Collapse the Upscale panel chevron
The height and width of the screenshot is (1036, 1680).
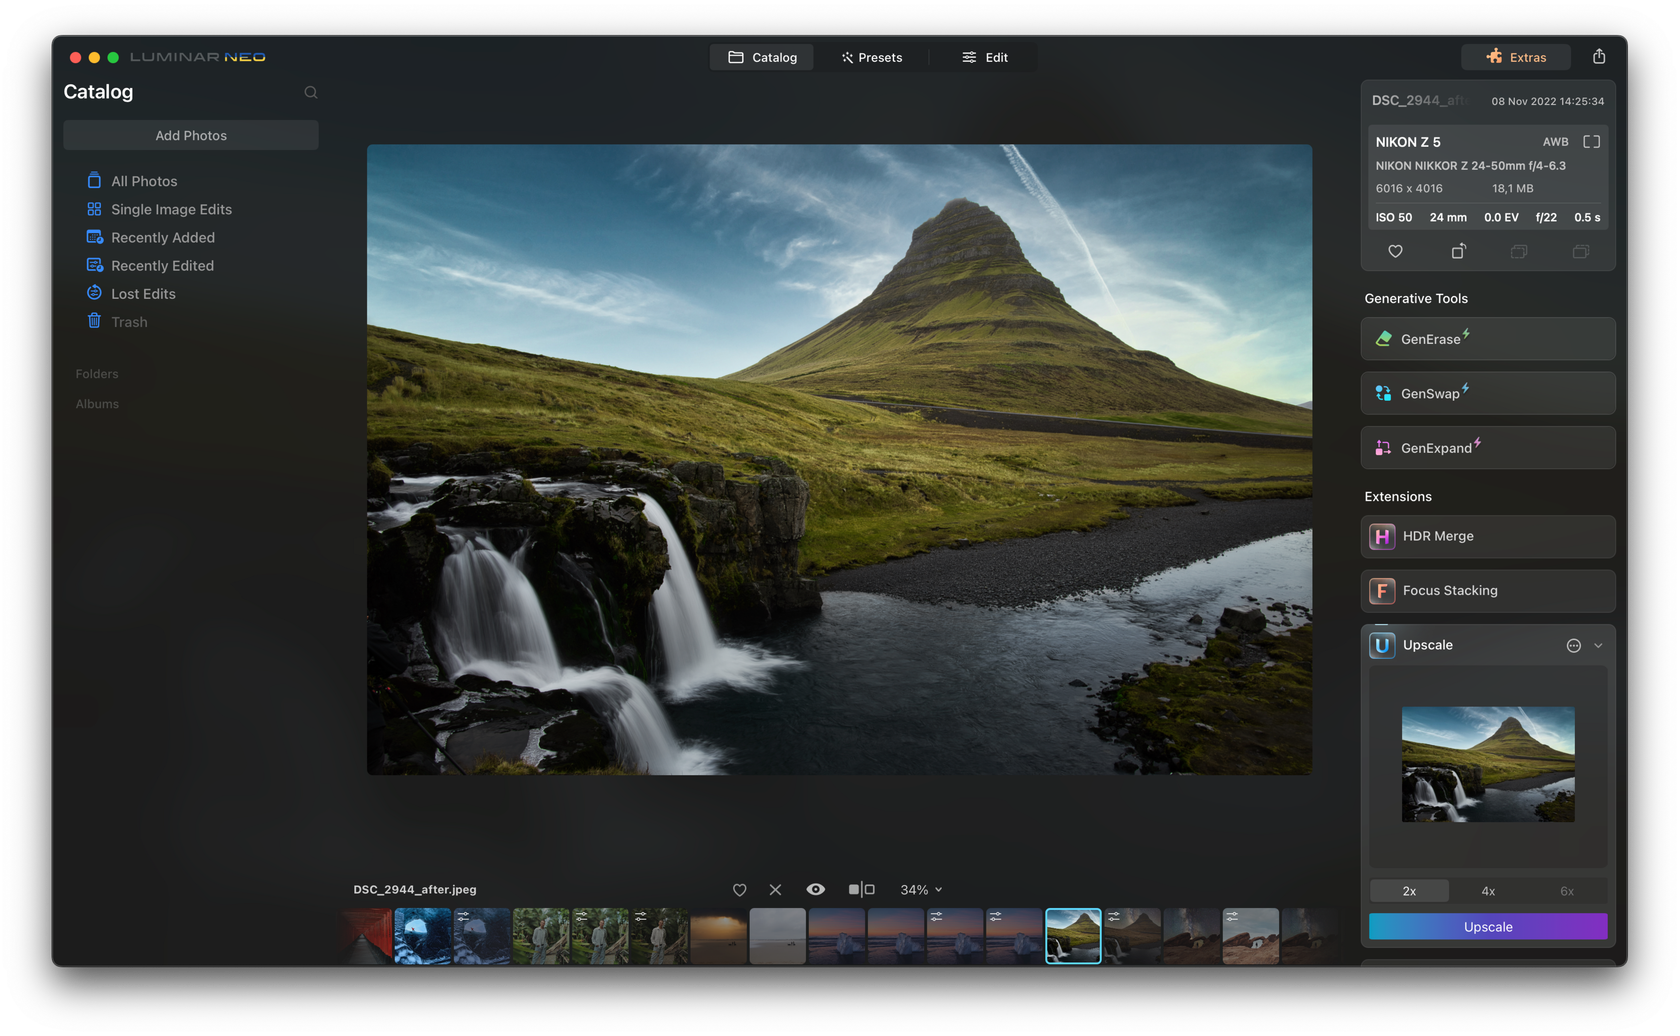tap(1598, 646)
